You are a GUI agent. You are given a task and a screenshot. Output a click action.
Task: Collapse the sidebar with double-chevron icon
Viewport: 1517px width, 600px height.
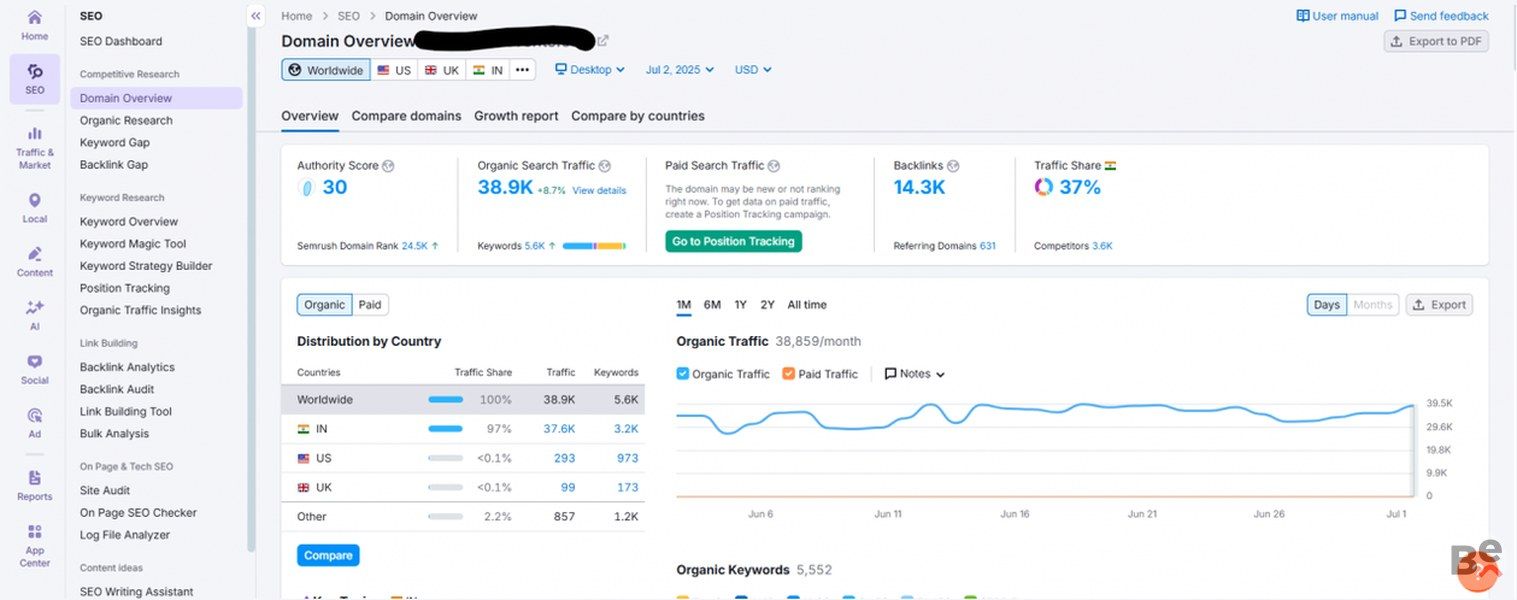pyautogui.click(x=256, y=16)
